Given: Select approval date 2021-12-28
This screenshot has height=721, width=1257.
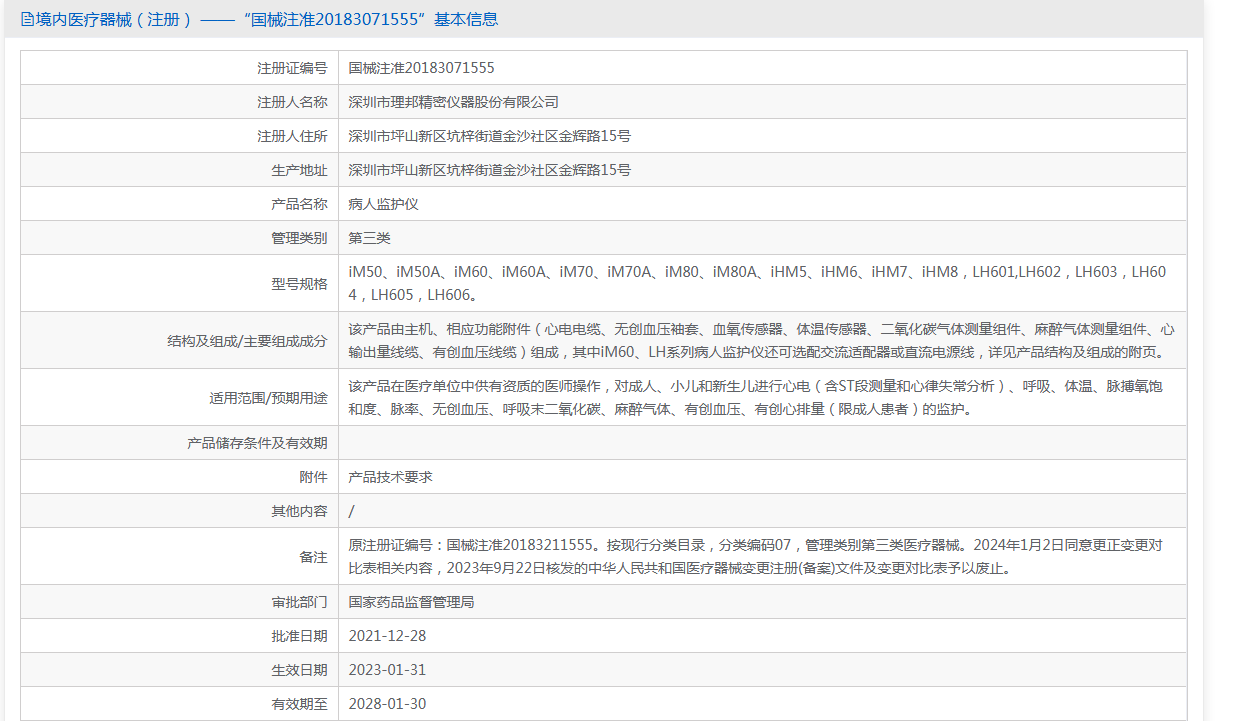Looking at the screenshot, I should [387, 636].
